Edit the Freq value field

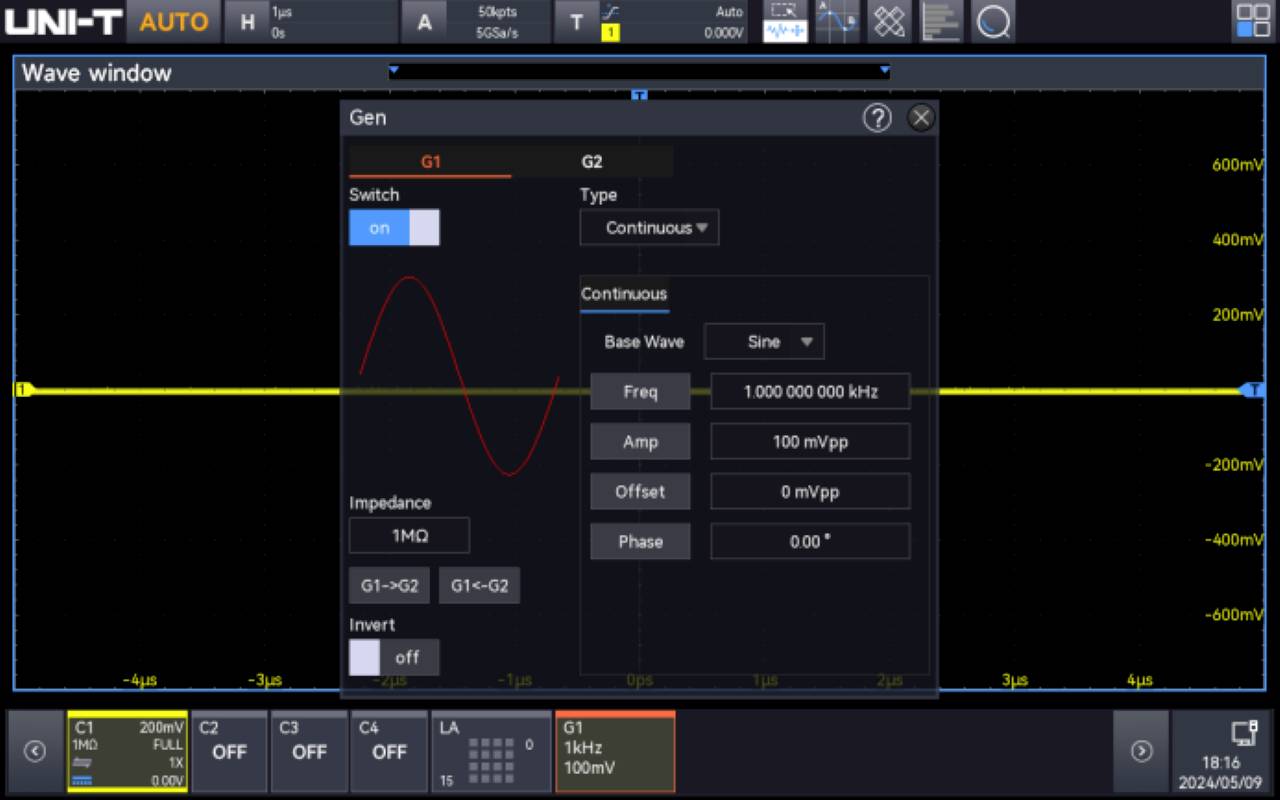pyautogui.click(x=810, y=391)
